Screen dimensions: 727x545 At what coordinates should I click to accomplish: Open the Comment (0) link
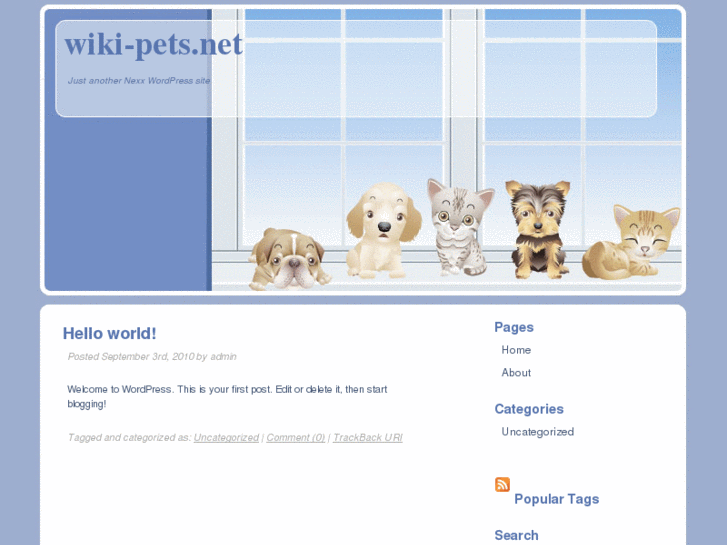pyautogui.click(x=296, y=437)
